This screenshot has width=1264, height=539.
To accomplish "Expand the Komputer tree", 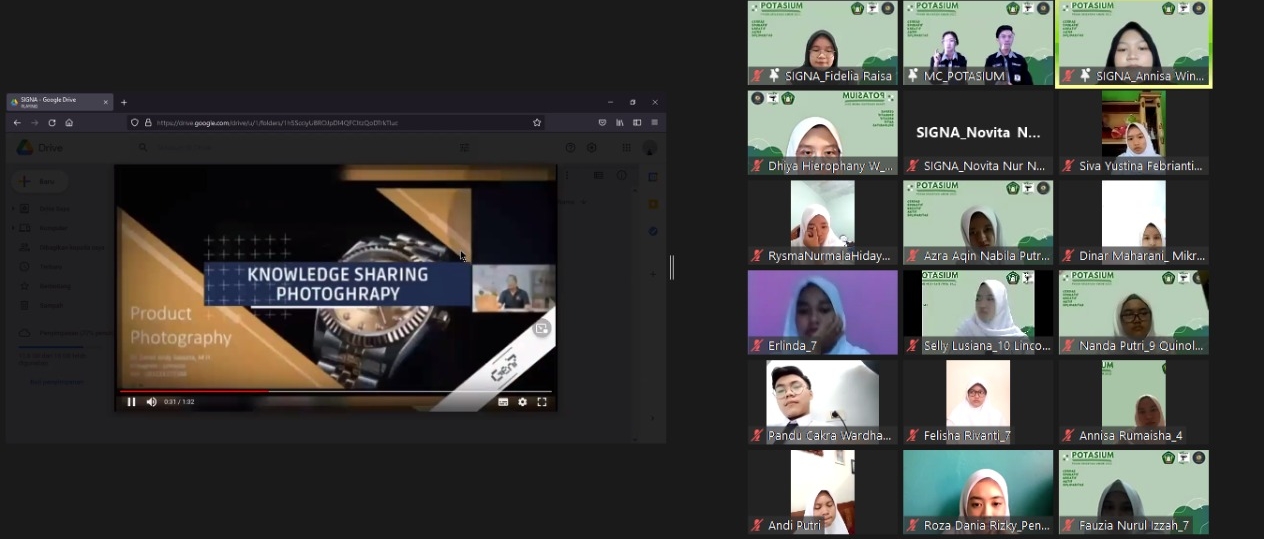I will [x=14, y=228].
